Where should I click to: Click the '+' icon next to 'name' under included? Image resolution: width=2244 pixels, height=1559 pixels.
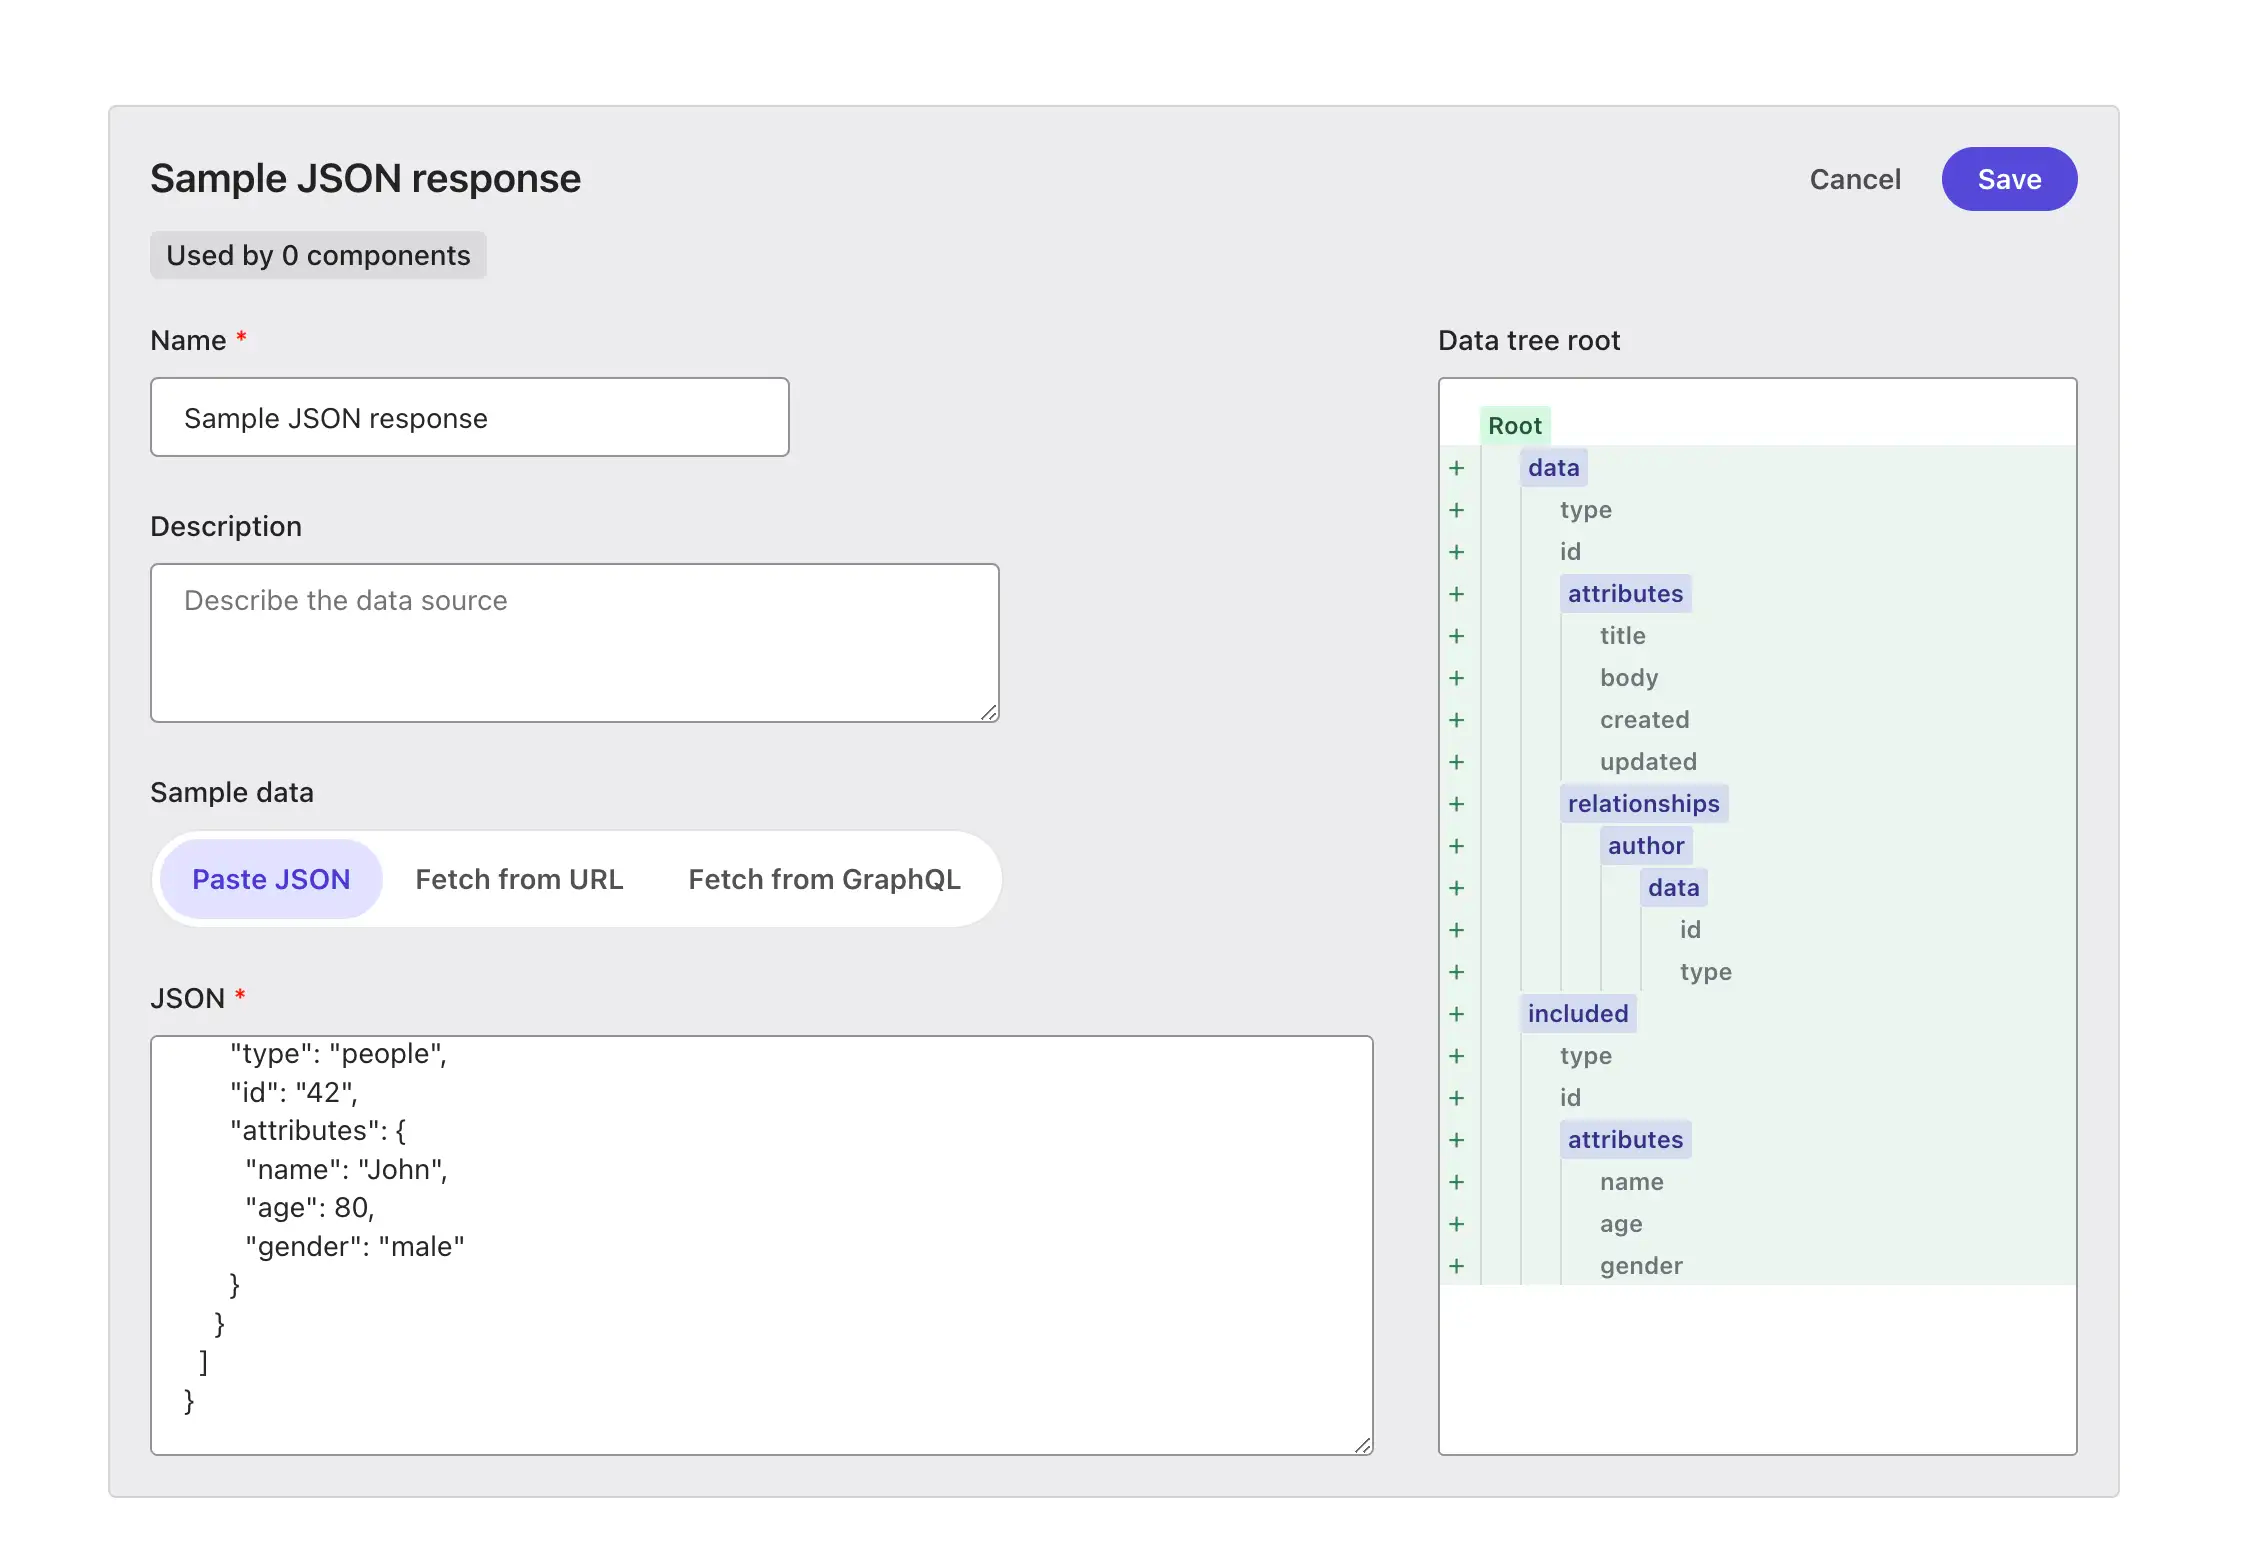point(1460,1180)
